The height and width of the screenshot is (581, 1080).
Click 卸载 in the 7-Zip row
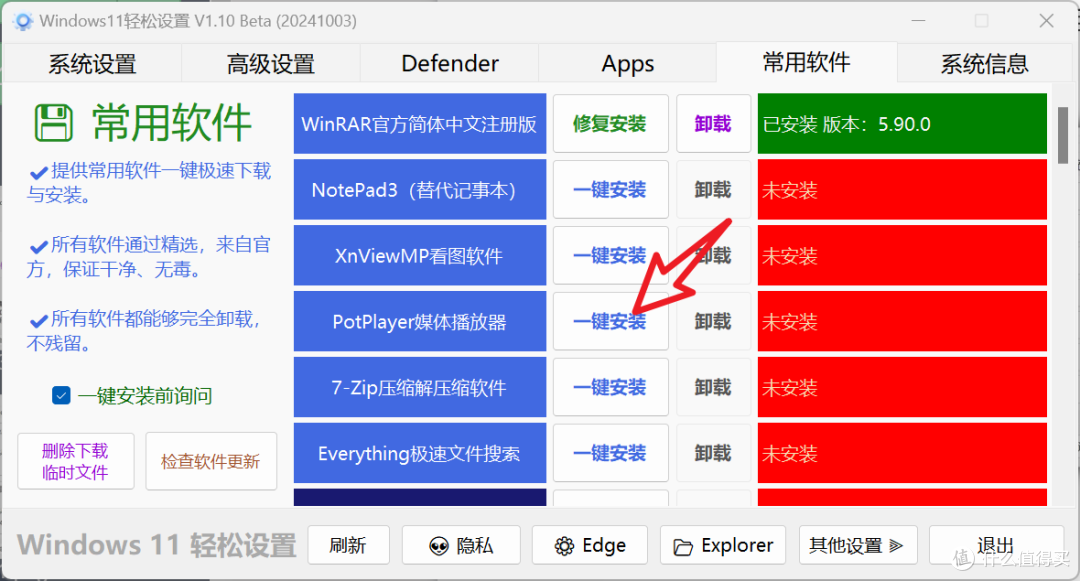click(x=713, y=388)
